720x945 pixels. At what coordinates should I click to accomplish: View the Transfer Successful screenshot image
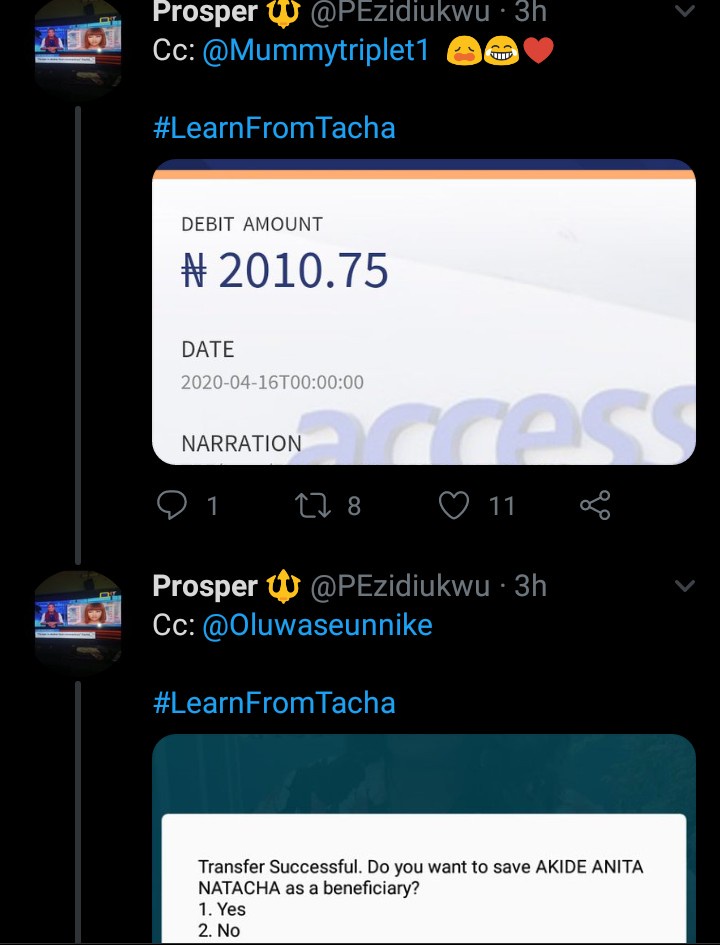tap(423, 840)
